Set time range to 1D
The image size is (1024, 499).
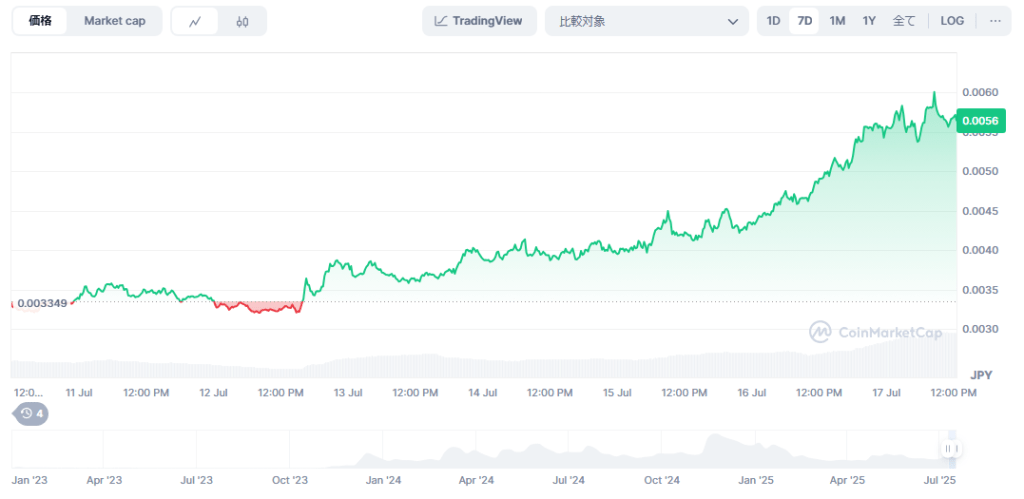pyautogui.click(x=773, y=21)
